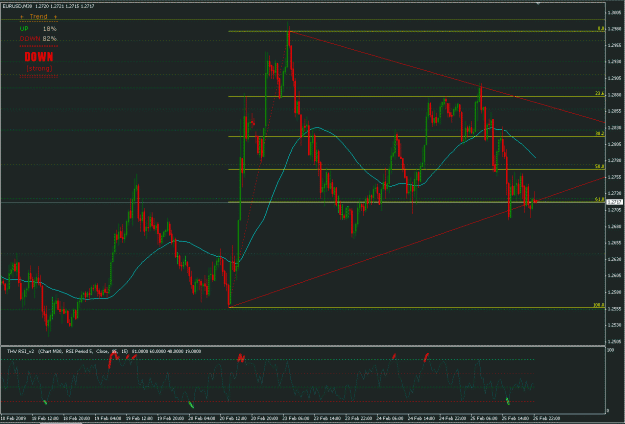This screenshot has height=424, width=625.
Task: Click the 1.2630 price axis label
Action: (614, 259)
